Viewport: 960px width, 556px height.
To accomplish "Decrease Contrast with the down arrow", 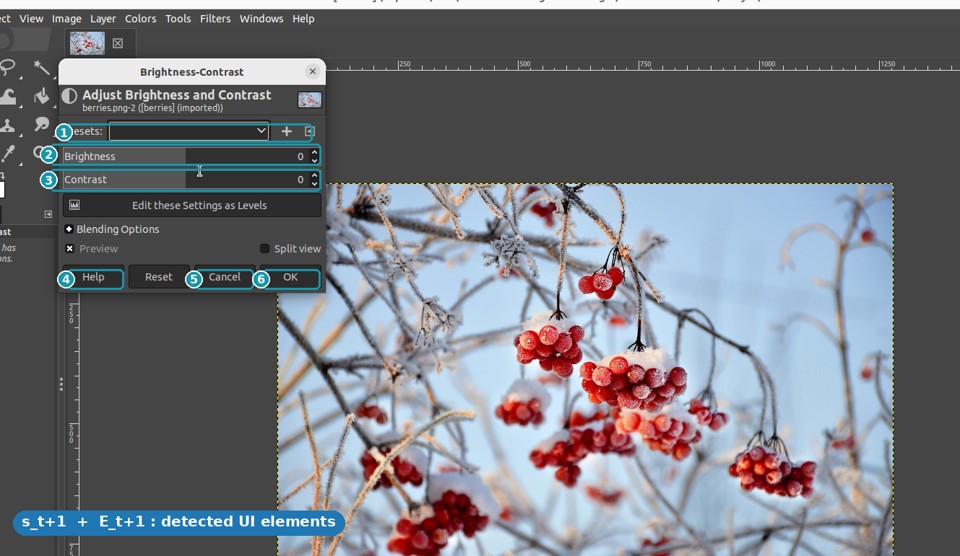I will [314, 184].
